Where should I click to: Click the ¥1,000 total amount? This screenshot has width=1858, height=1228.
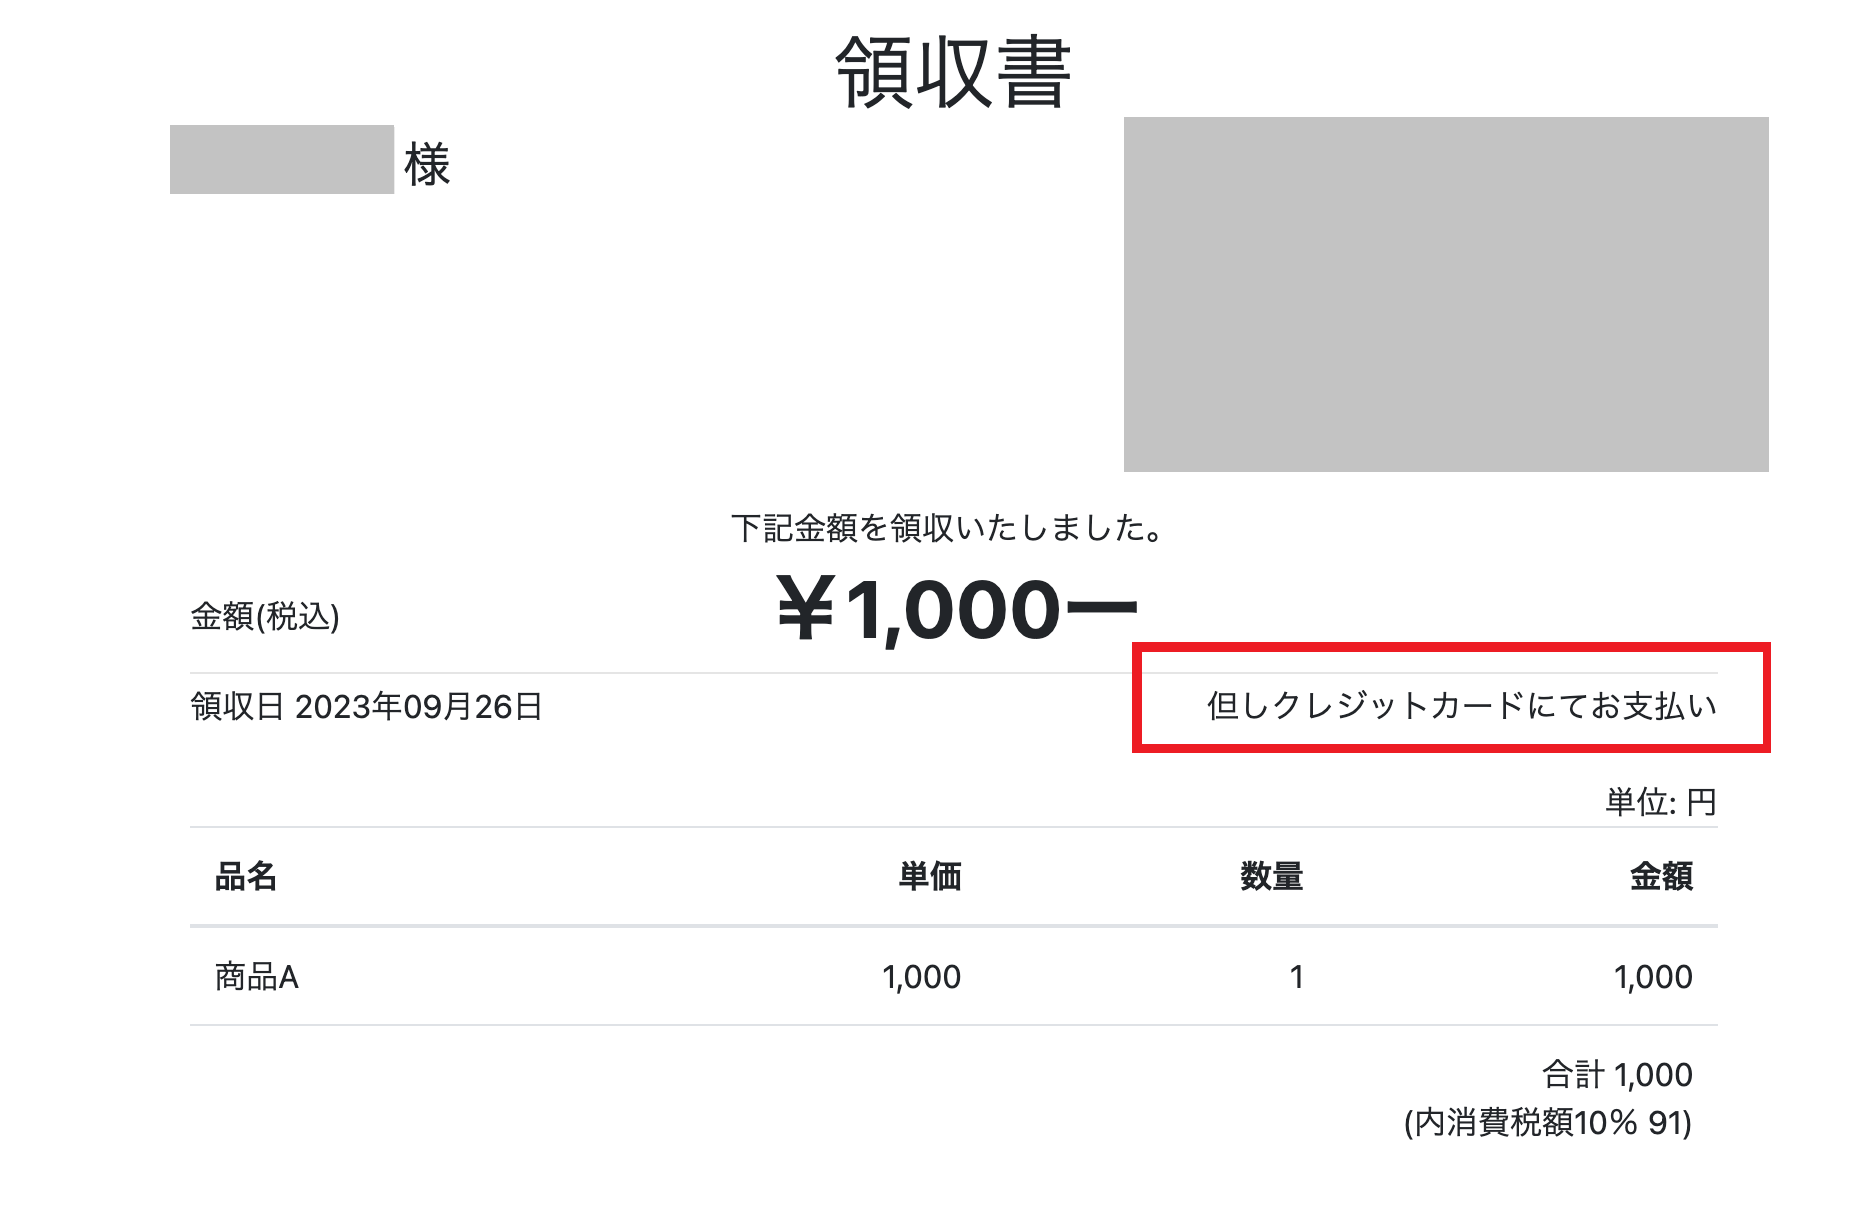click(957, 610)
